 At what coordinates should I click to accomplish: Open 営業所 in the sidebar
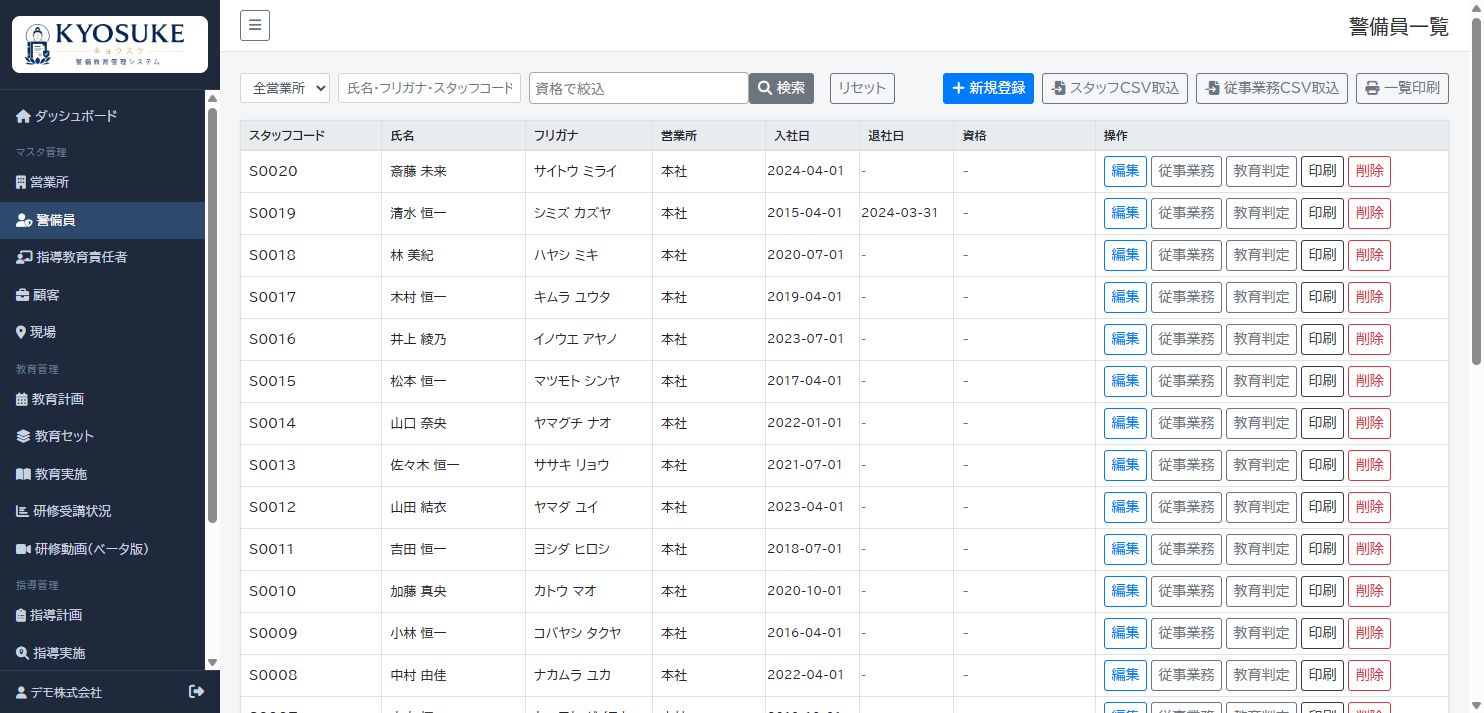(102, 183)
